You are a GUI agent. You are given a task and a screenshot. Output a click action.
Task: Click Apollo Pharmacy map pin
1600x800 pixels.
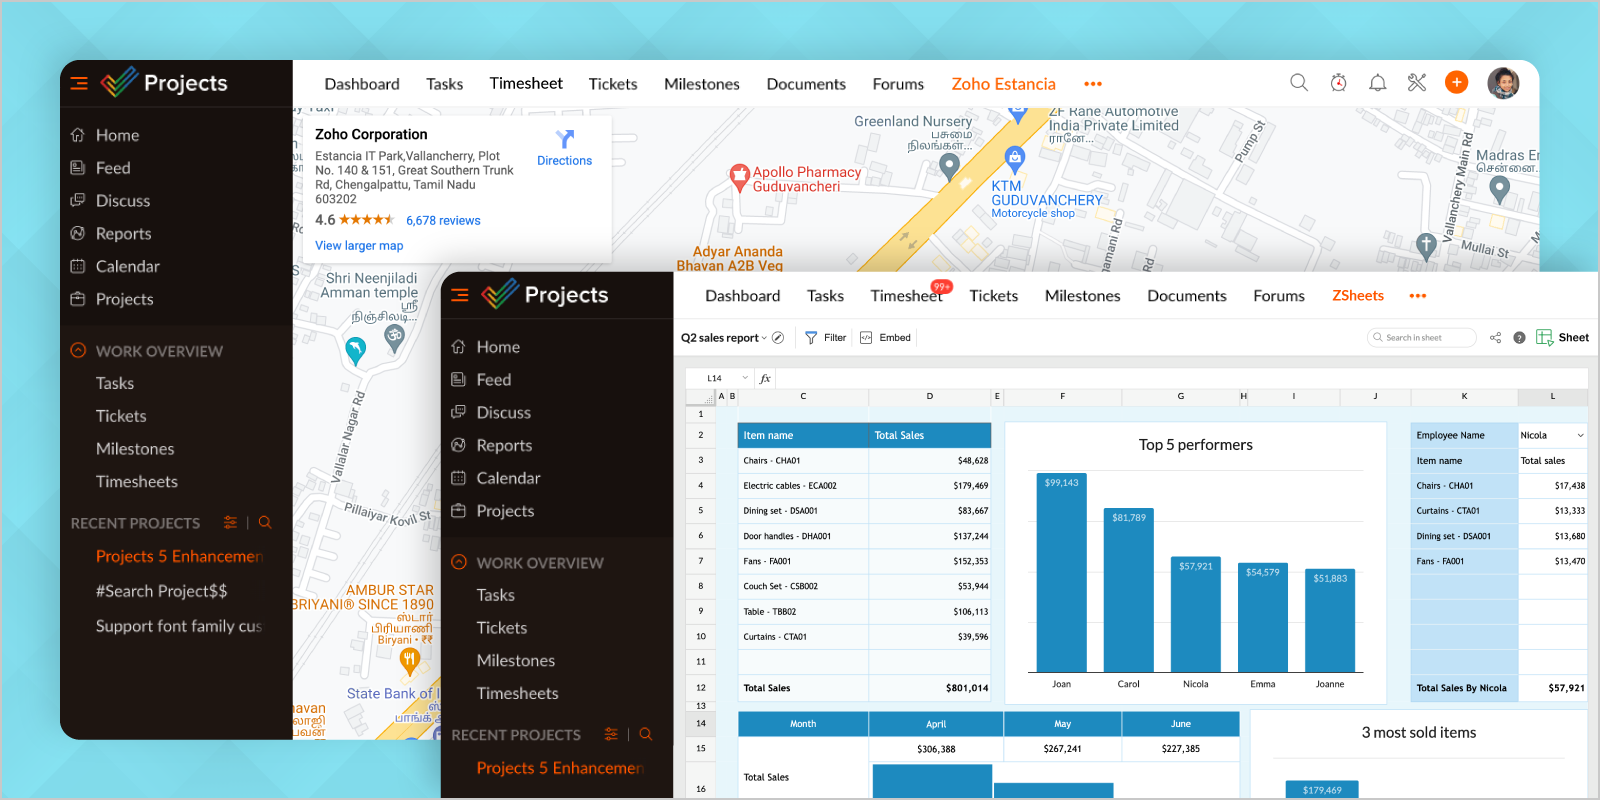[739, 177]
